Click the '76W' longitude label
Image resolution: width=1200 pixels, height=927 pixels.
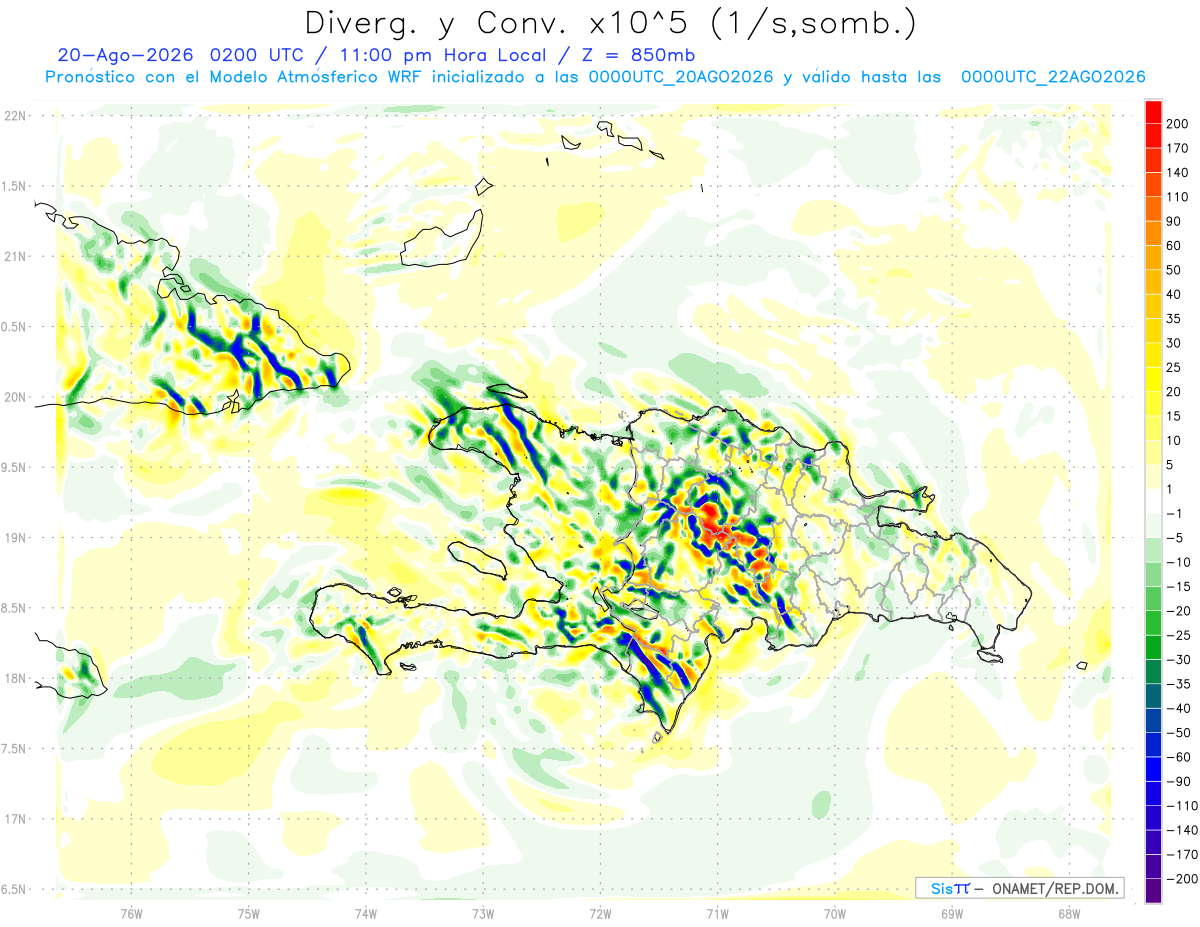point(131,913)
